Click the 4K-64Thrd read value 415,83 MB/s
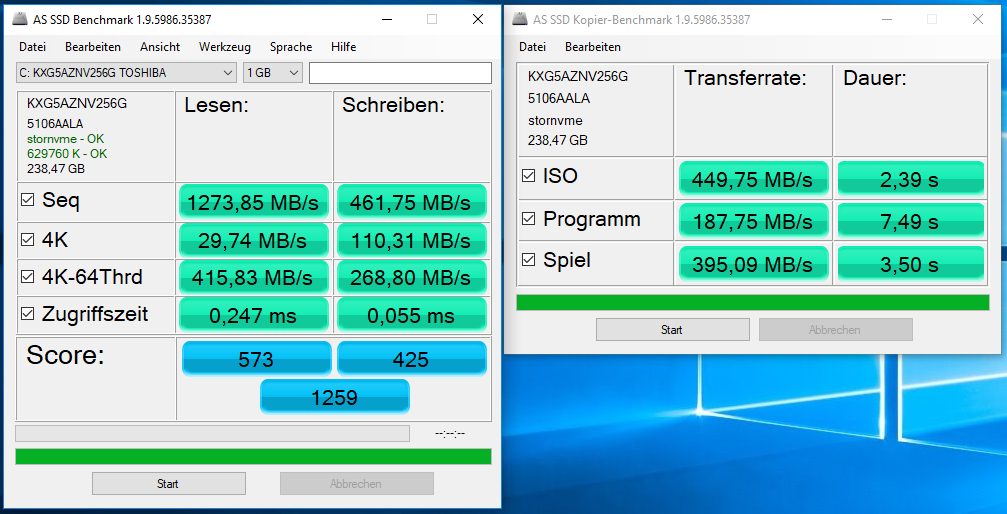Screen dimensions: 1007x514 pyautogui.click(x=253, y=278)
